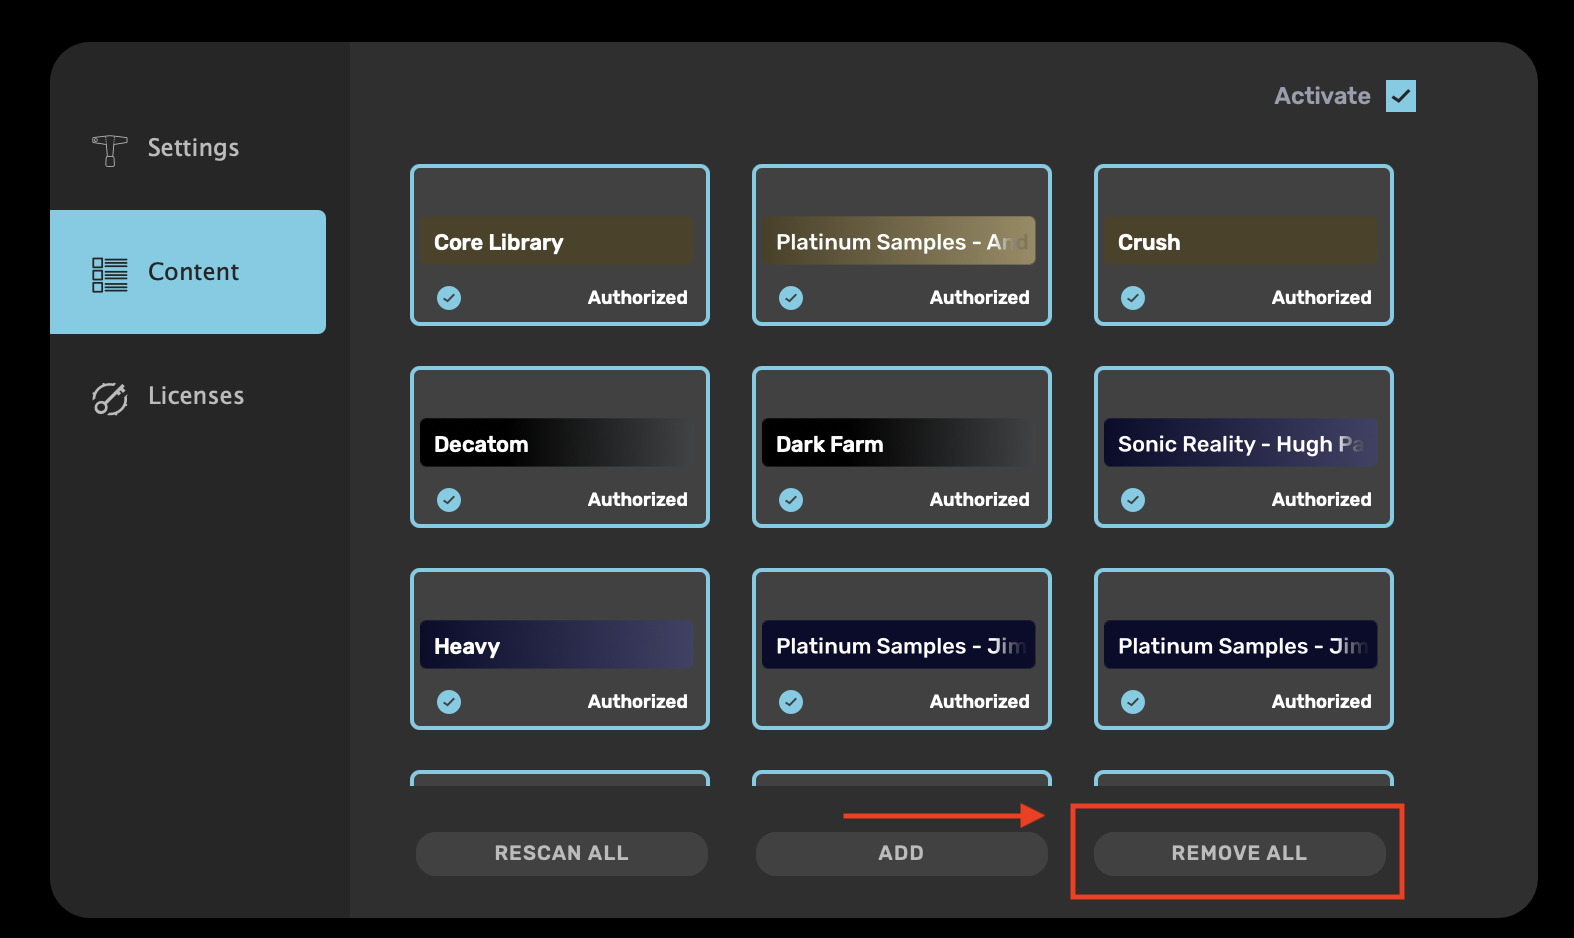This screenshot has width=1574, height=938.
Task: Click the Licenses key icon
Action: (110, 398)
